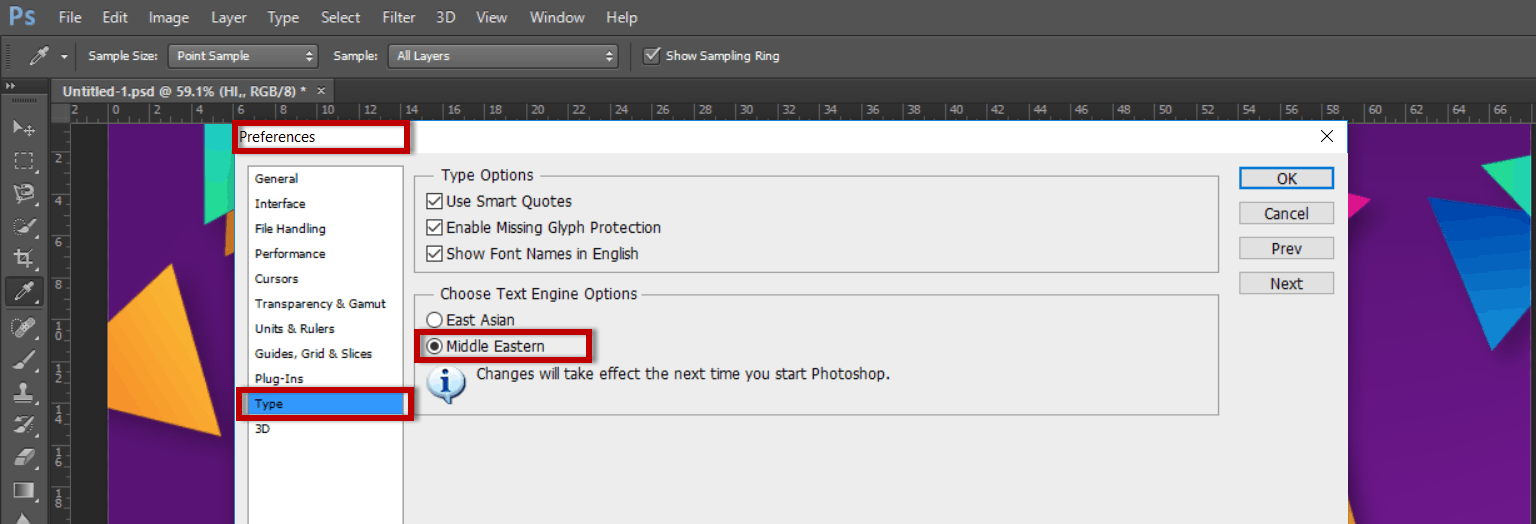
Task: Open Transparency & Gamut preferences
Action: pos(325,304)
